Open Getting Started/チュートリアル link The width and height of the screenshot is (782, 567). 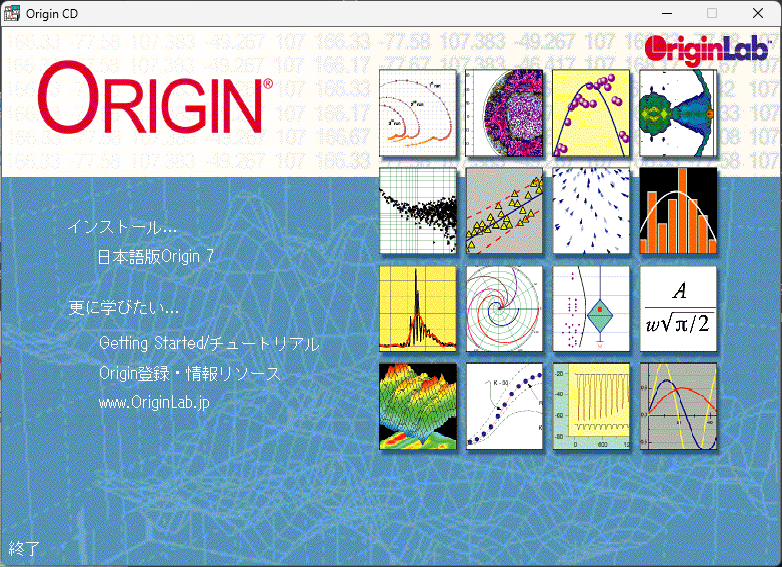209,343
